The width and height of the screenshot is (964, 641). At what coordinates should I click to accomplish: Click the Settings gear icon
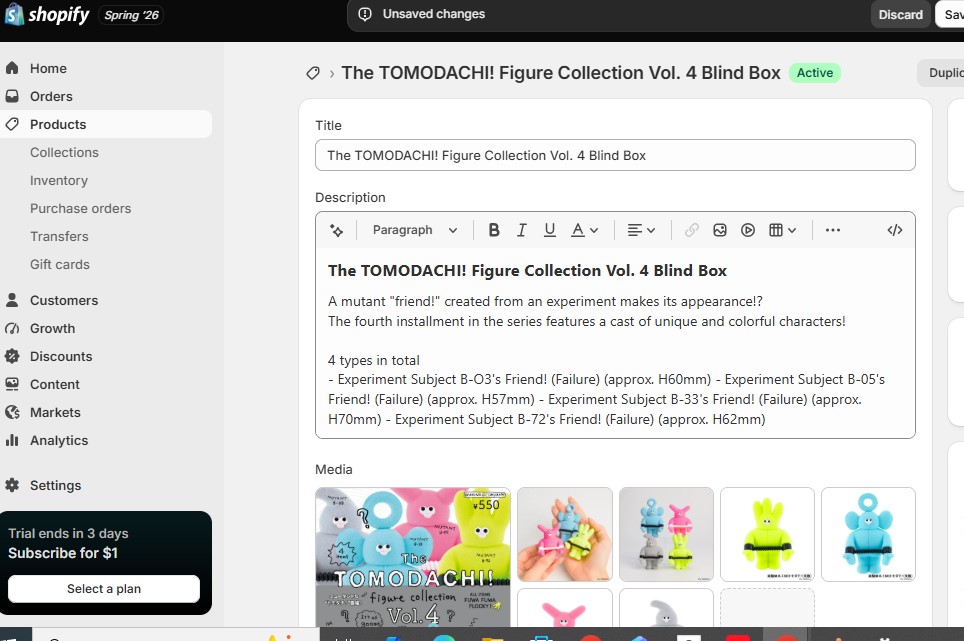pyautogui.click(x=12, y=485)
